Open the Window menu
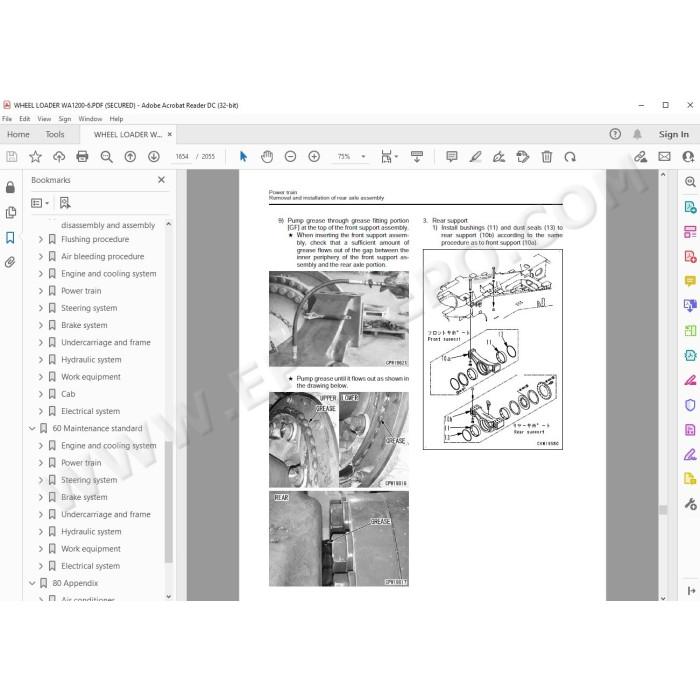Viewport: 700px width, 700px height. pos(90,119)
